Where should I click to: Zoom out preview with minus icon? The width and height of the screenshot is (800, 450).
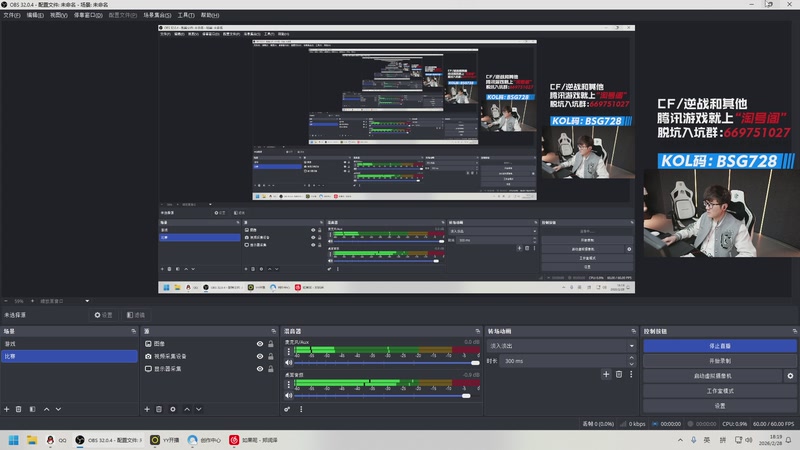[x=6, y=301]
